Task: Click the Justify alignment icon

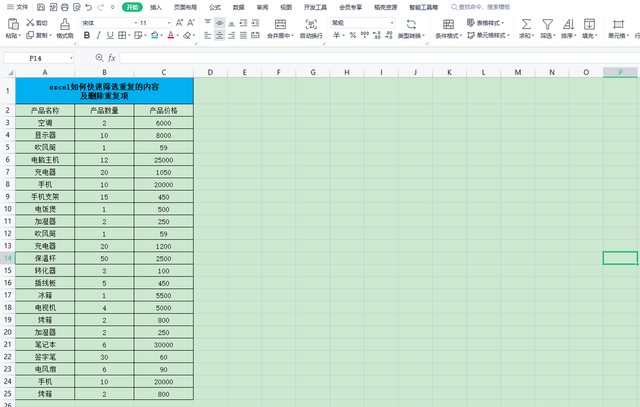Action: coord(243,36)
